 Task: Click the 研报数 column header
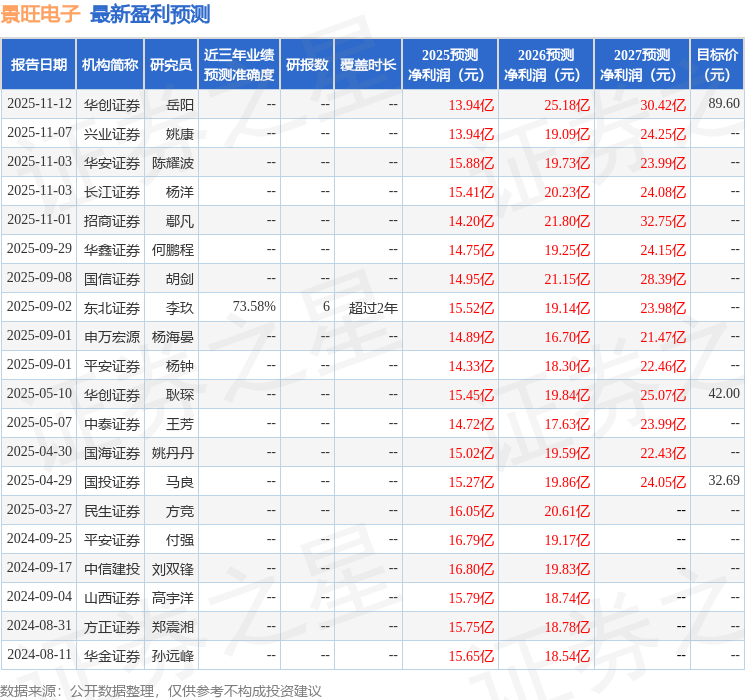click(307, 65)
